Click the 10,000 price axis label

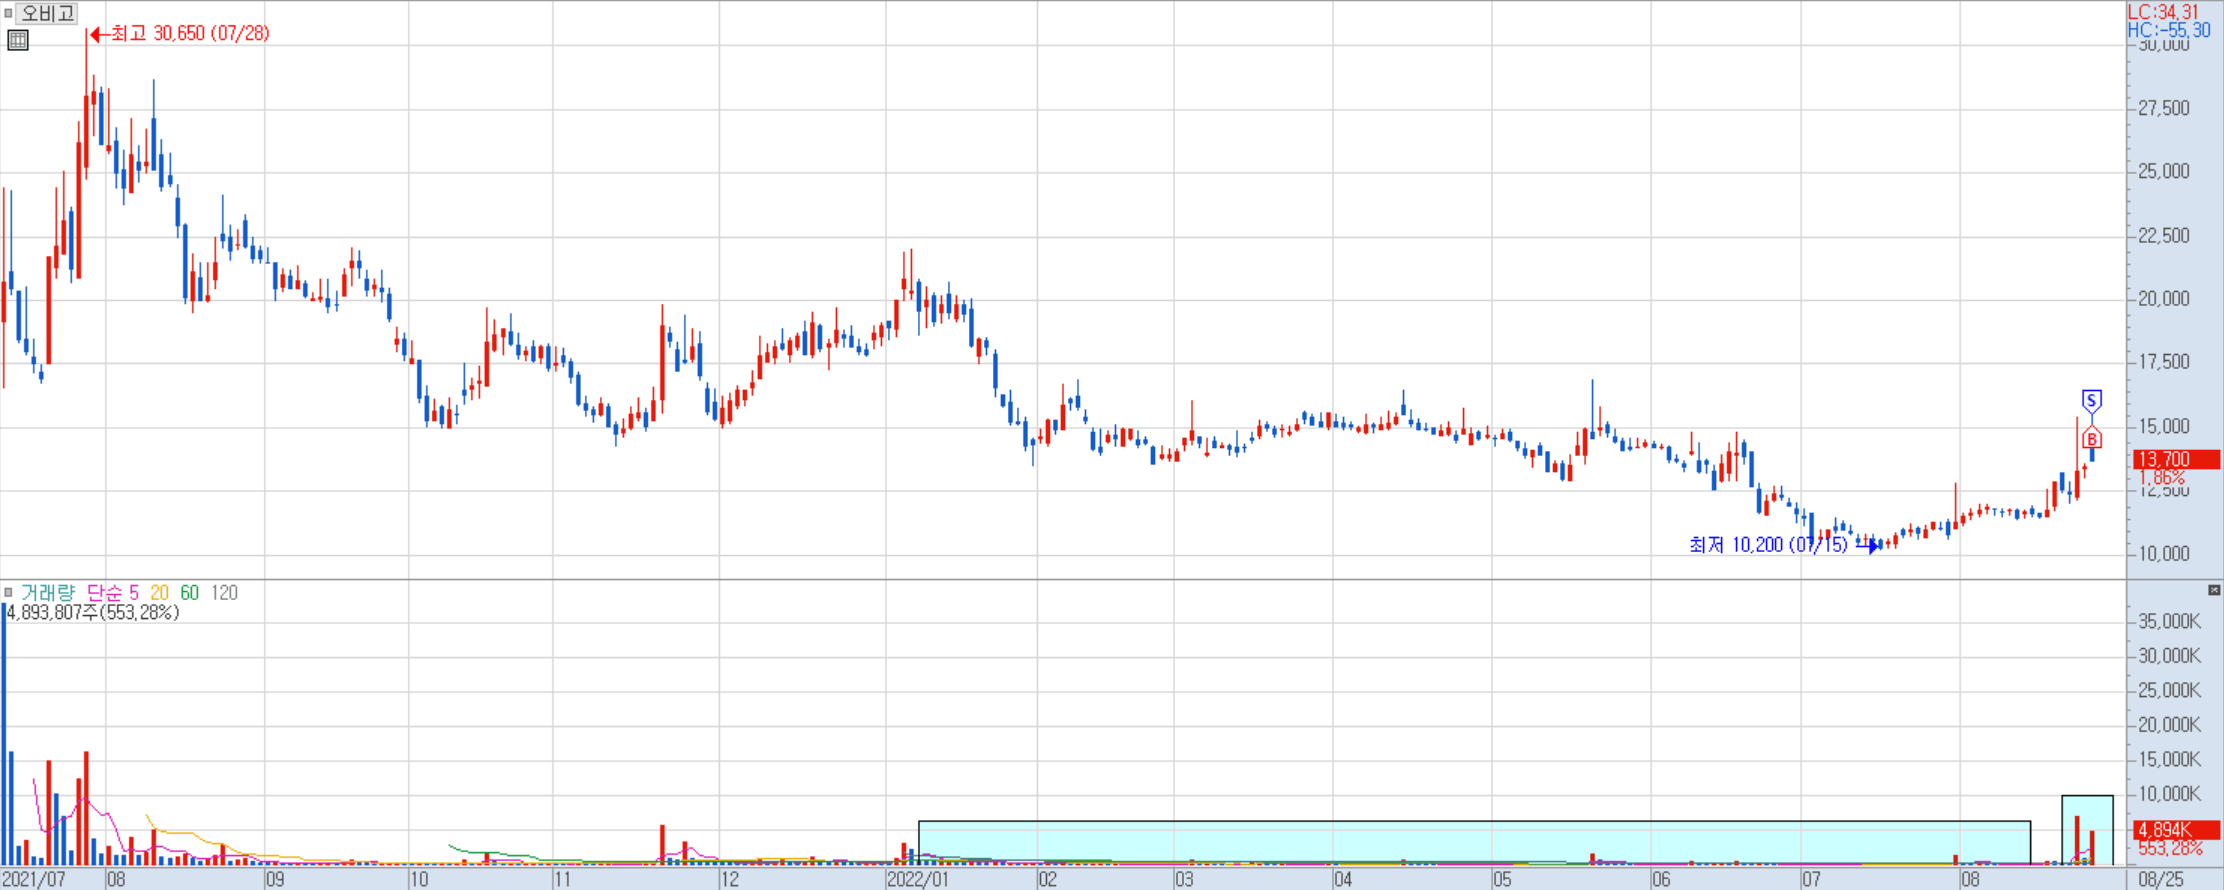(2164, 553)
